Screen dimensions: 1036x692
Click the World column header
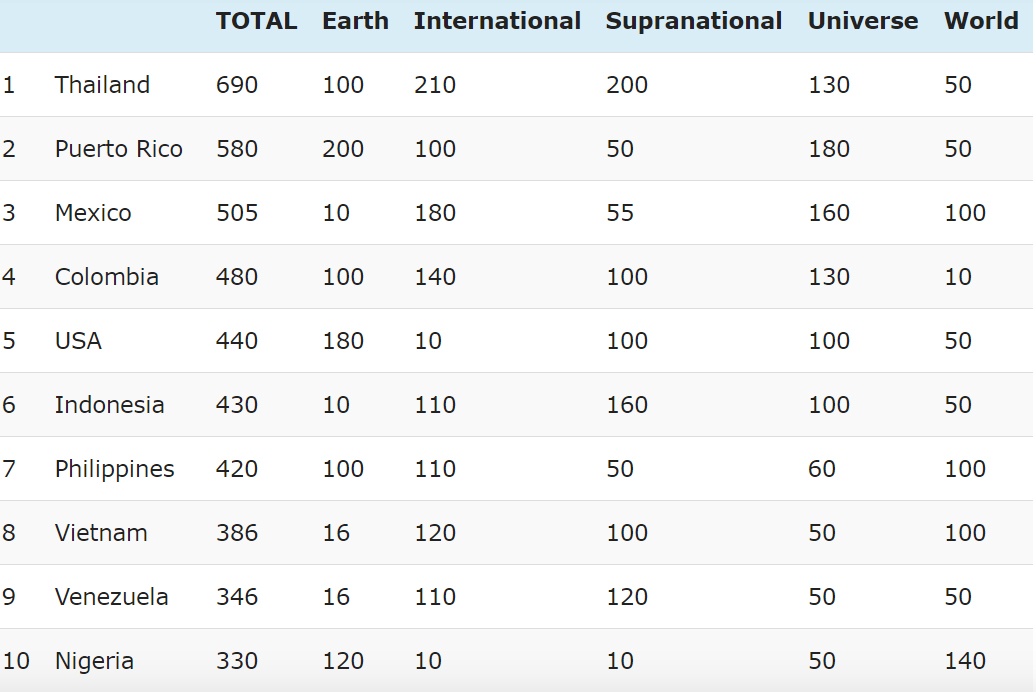981,21
